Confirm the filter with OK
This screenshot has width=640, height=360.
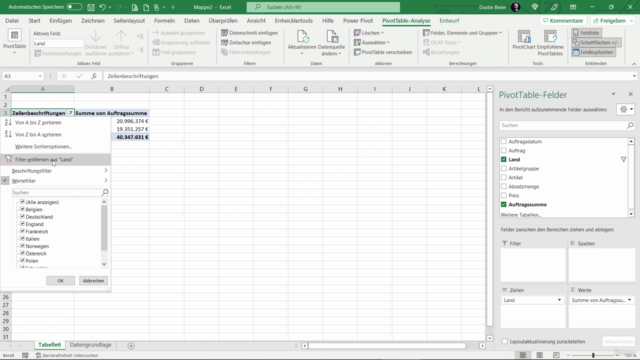(x=60, y=281)
